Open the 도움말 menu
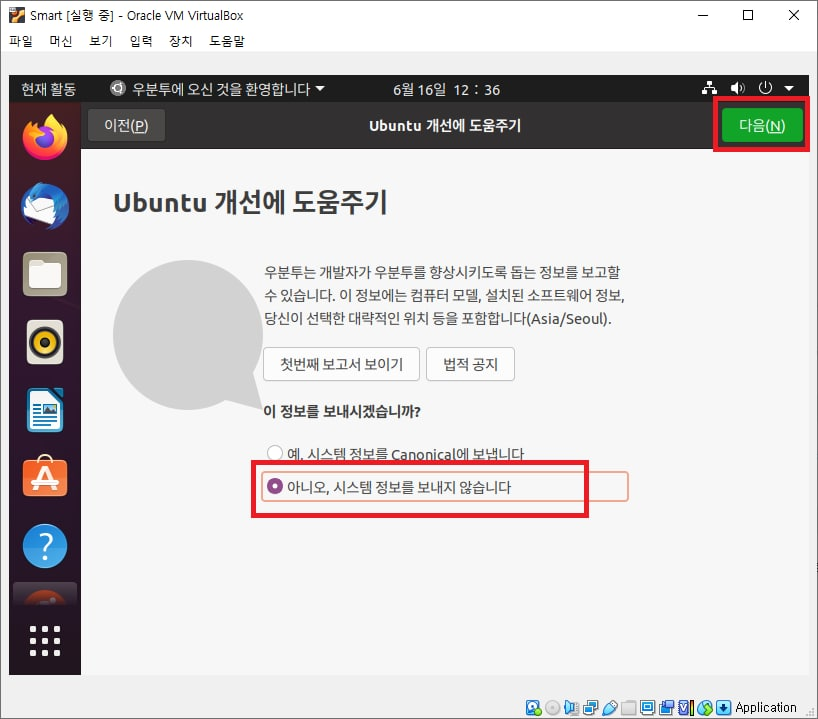The width and height of the screenshot is (818, 719). [x=227, y=41]
